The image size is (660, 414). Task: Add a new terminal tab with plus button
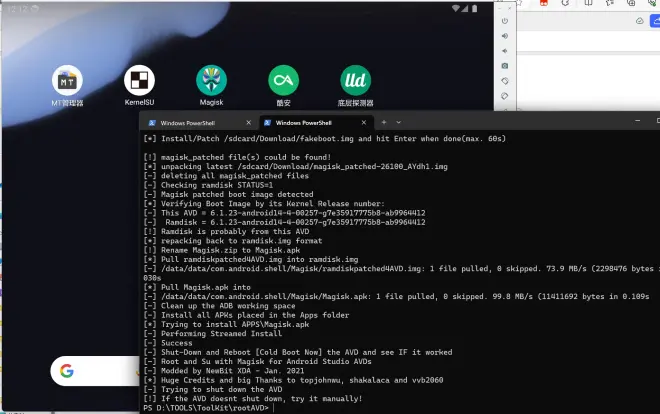click(384, 122)
